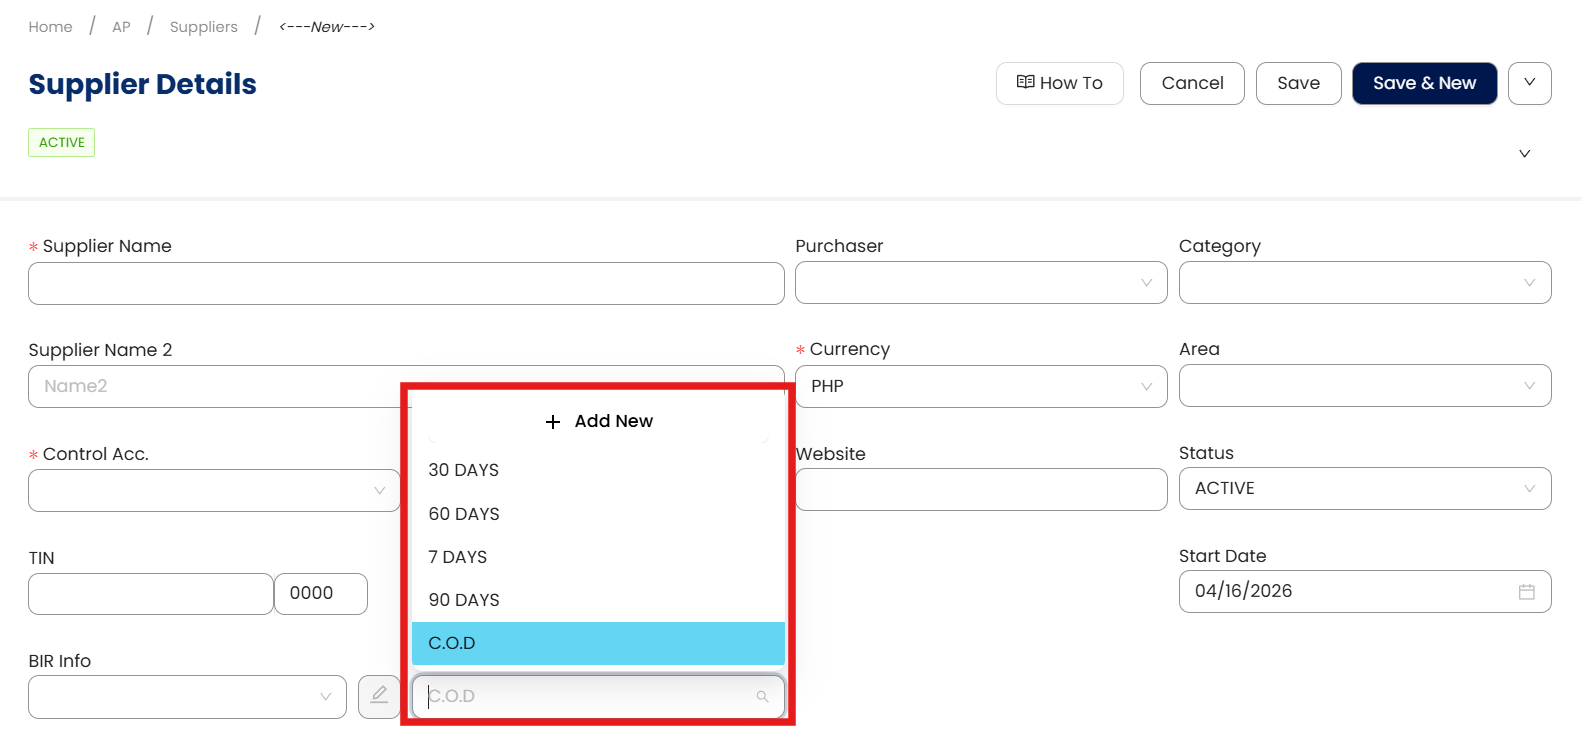Image resolution: width=1582 pixels, height=754 pixels.
Task: Open the Status ACTIVE dropdown
Action: (x=1364, y=488)
